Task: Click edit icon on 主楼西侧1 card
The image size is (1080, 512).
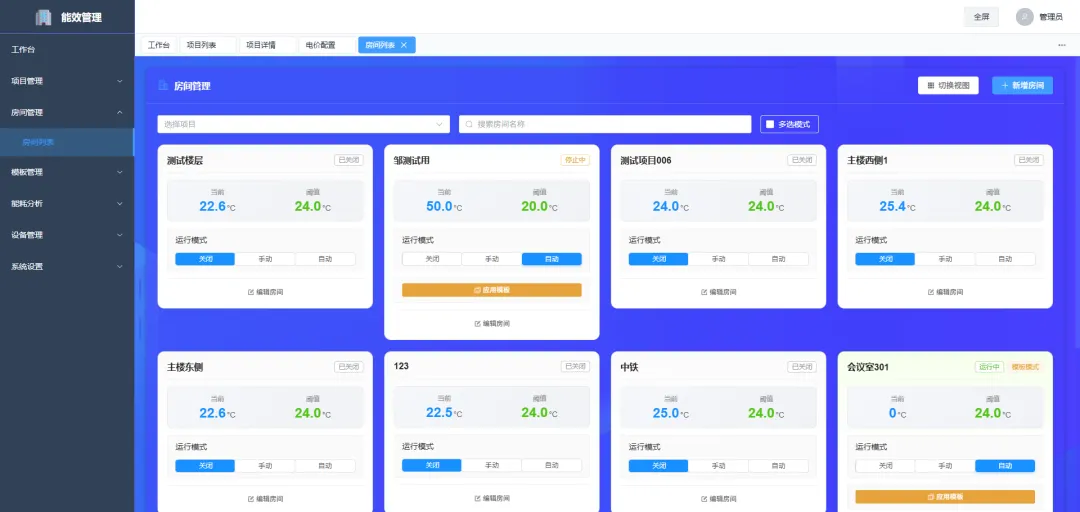Action: point(931,291)
